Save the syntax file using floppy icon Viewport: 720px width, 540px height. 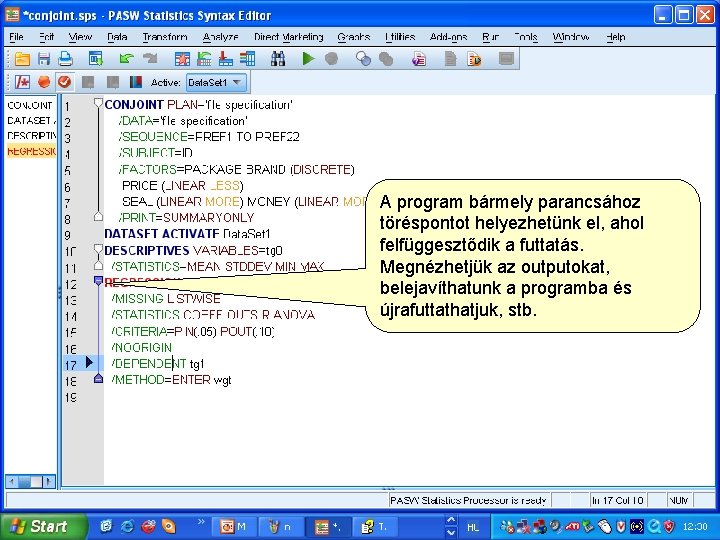(x=44, y=59)
